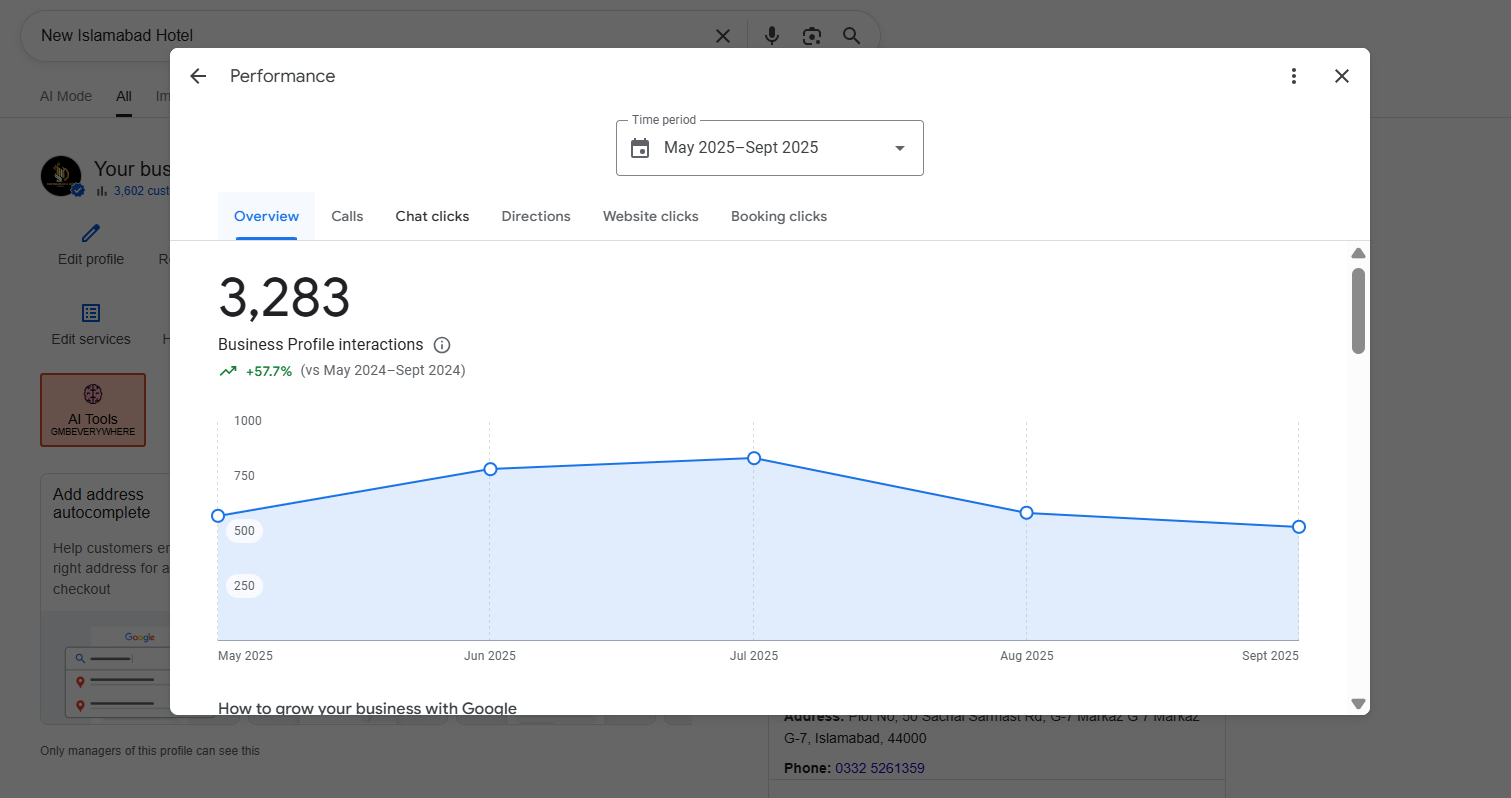Click the calendar icon in Time period

point(640,148)
